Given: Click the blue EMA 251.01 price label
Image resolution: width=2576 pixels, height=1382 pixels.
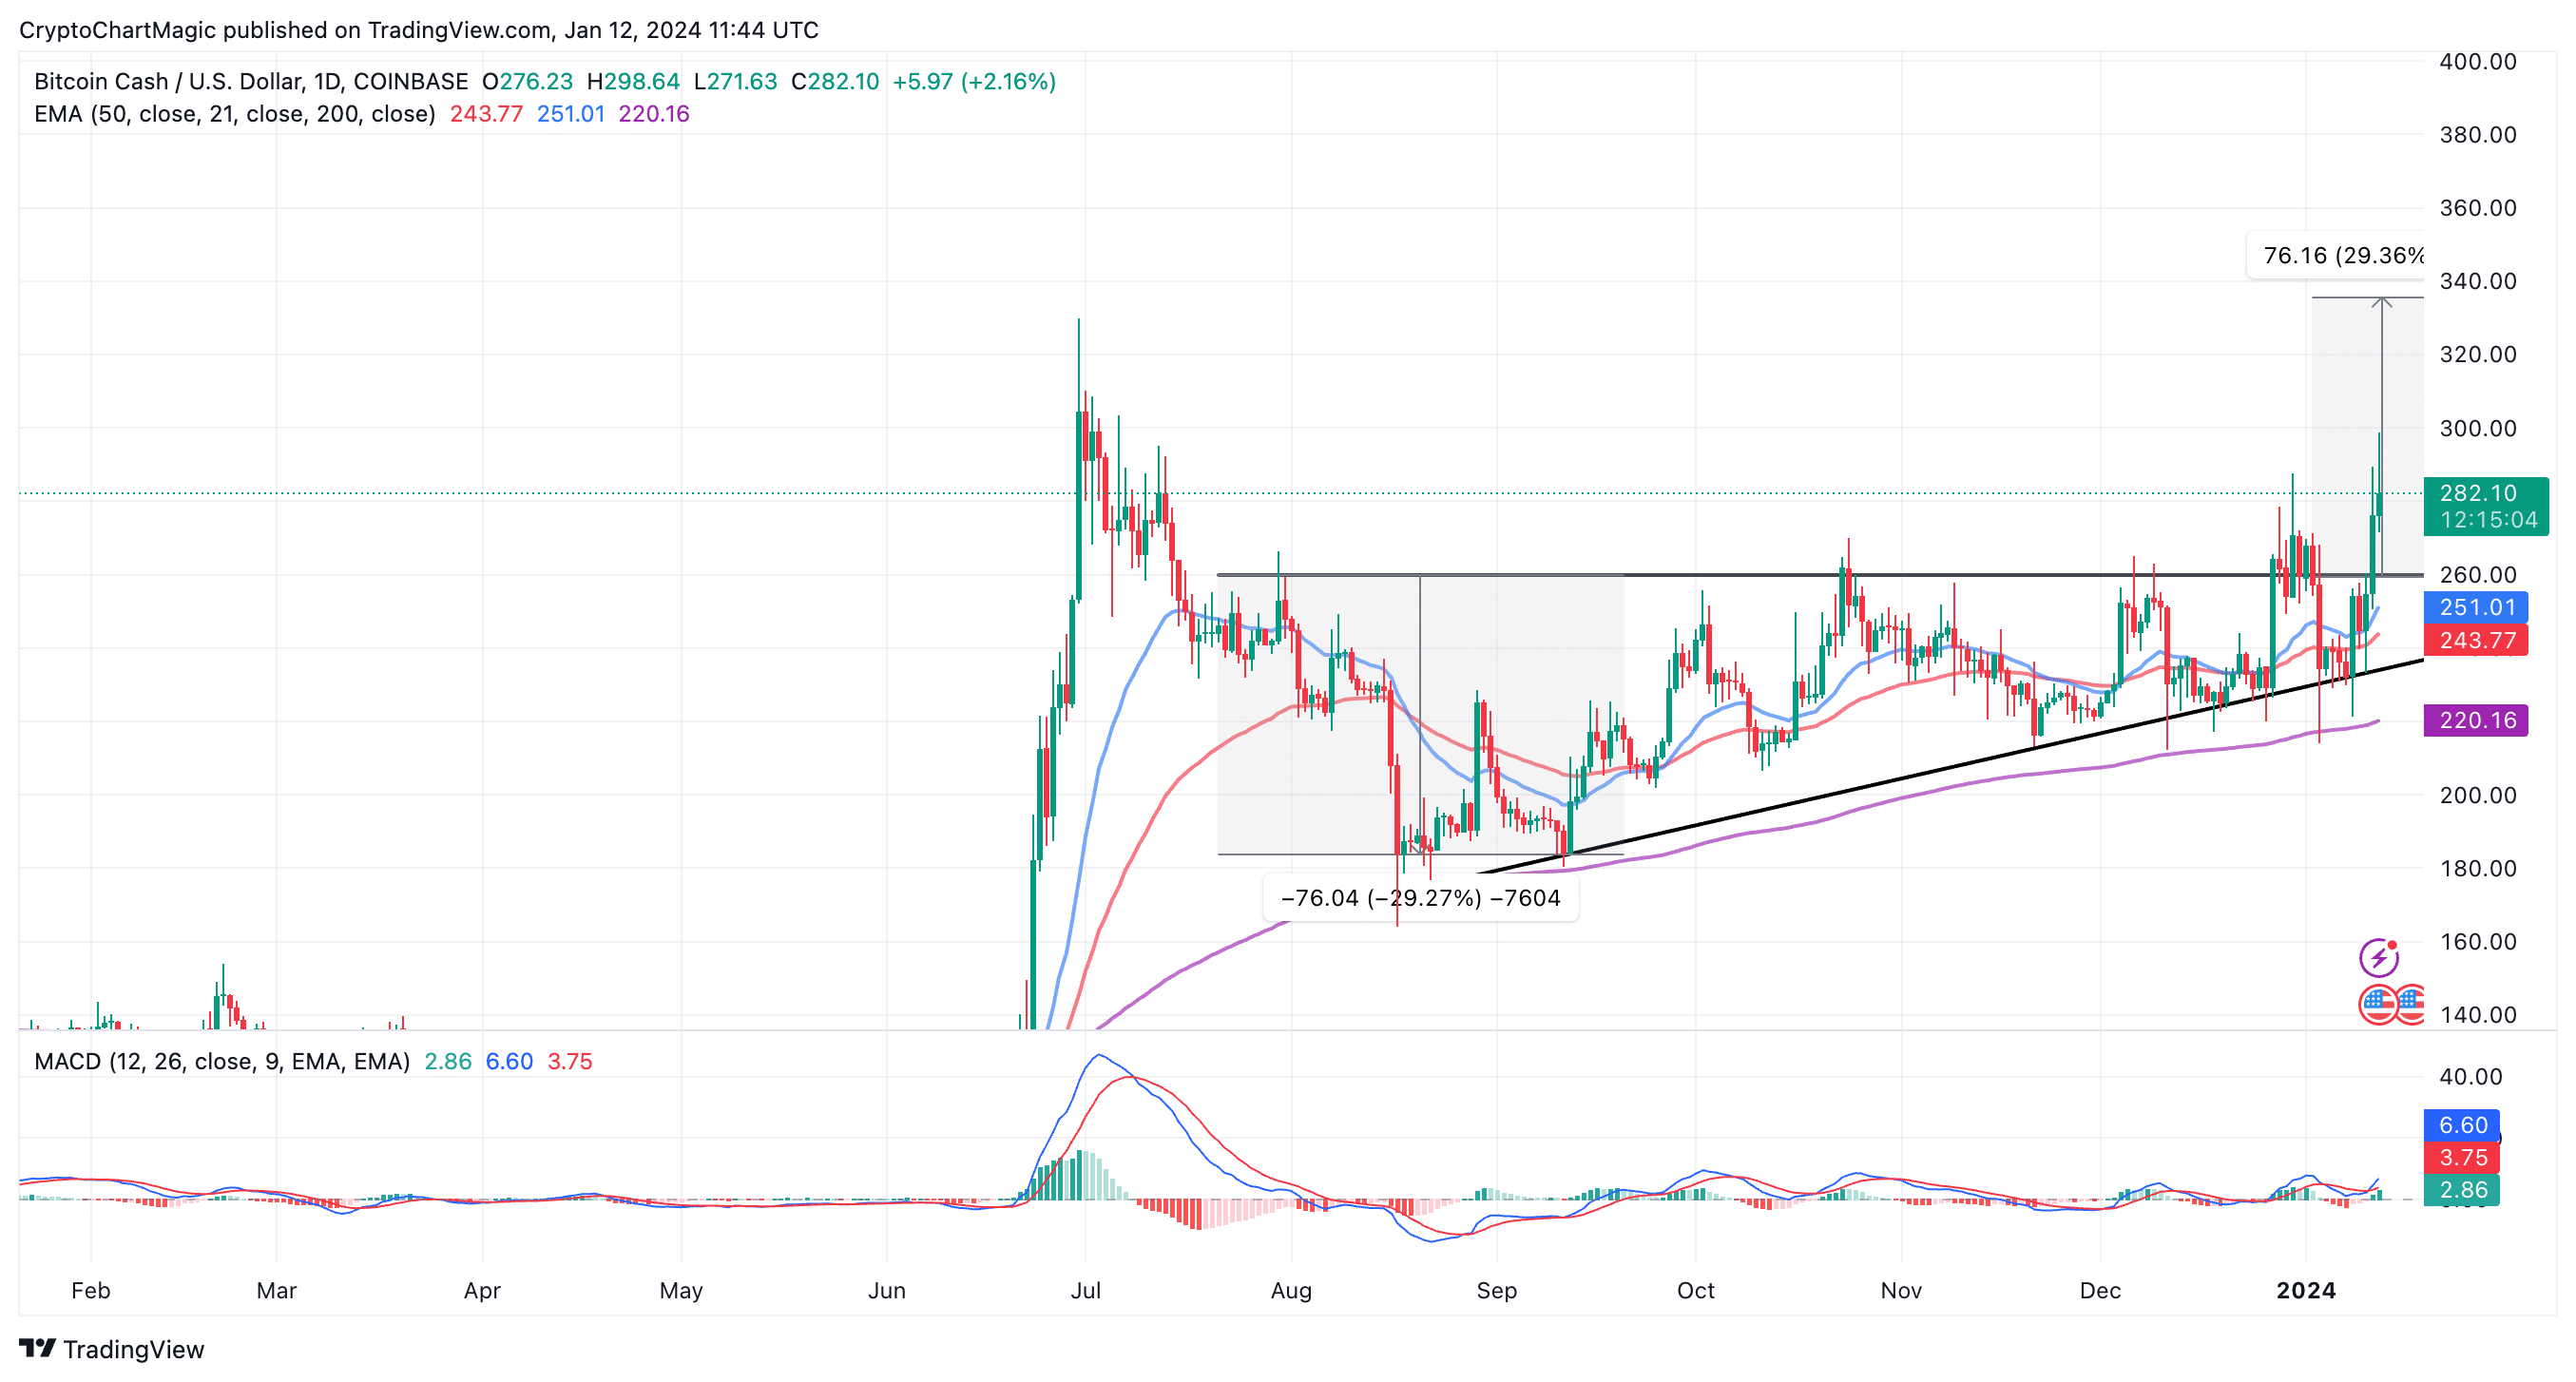Looking at the screenshot, I should [x=2476, y=607].
